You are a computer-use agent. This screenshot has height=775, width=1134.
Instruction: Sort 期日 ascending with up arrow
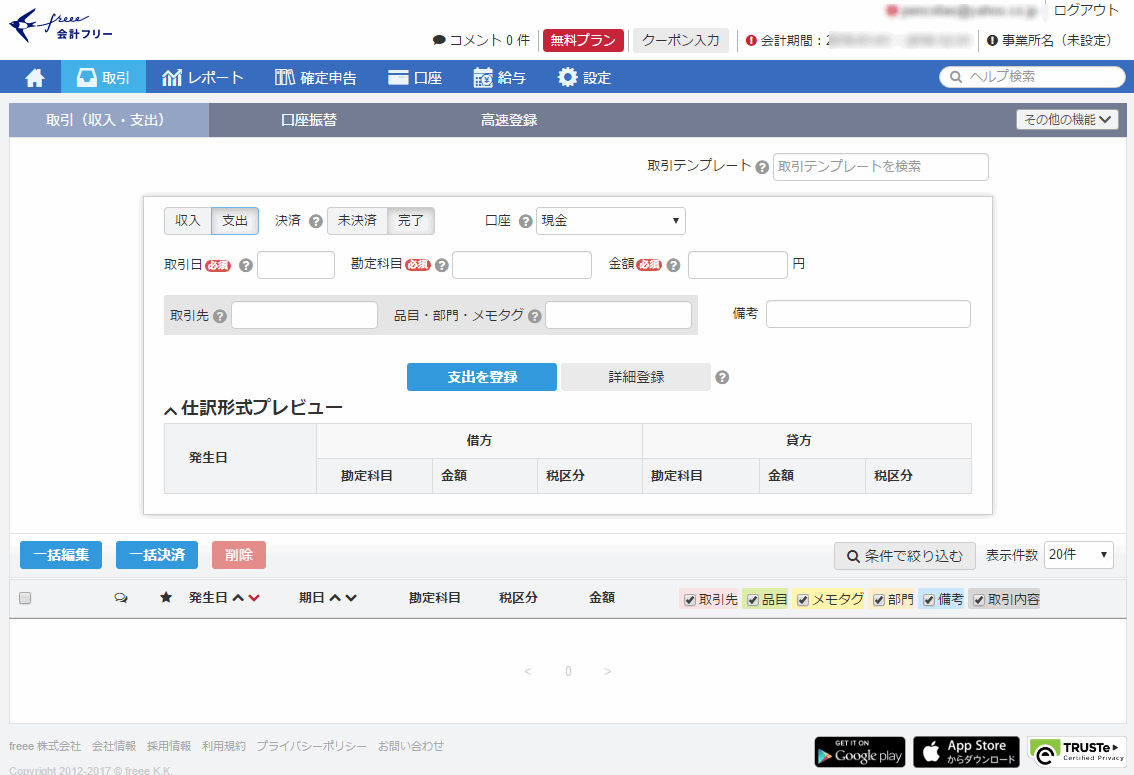click(x=335, y=598)
